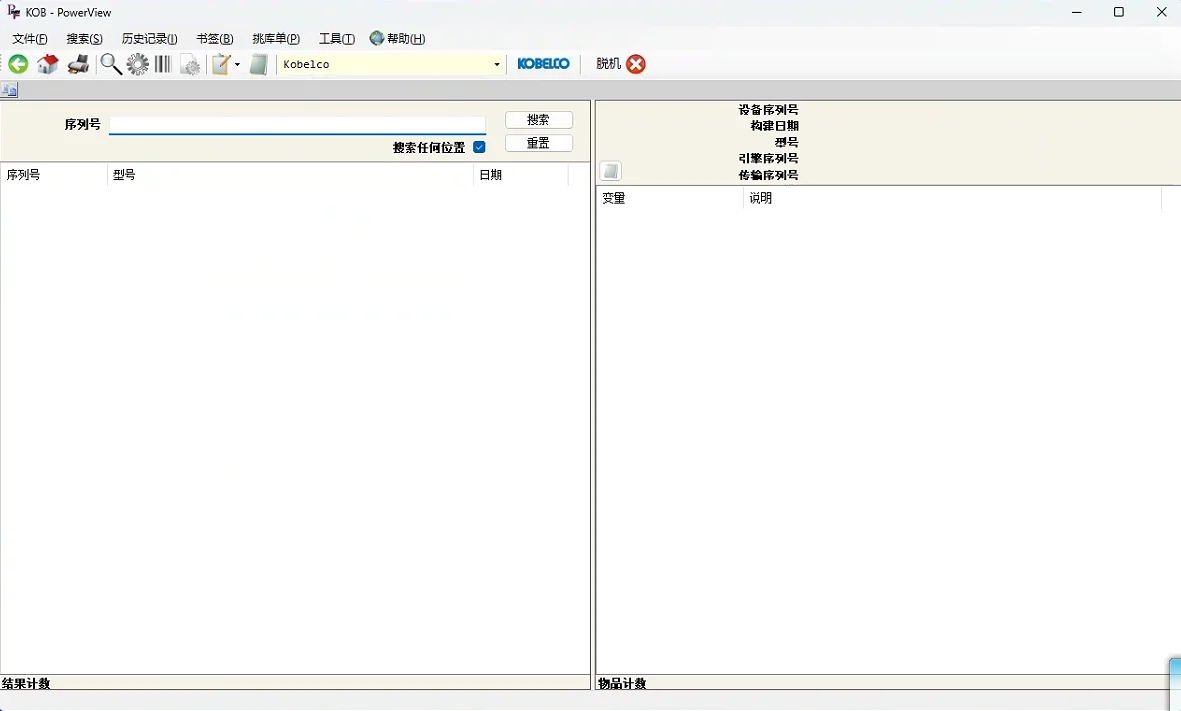Open the notepad with pencil icon
This screenshot has width=1181, height=711.
[221, 64]
